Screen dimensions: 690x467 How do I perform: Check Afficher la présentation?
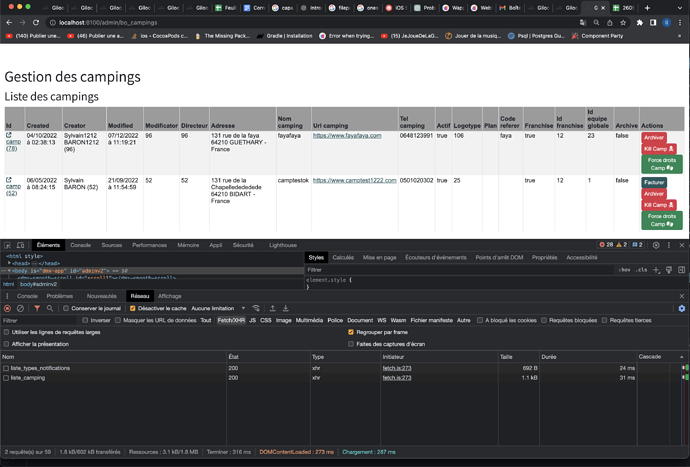[x=6, y=344]
